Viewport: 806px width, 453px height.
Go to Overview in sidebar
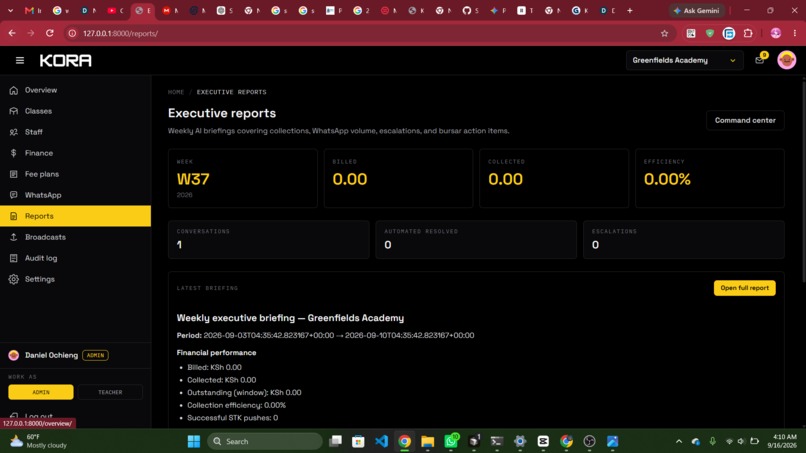coord(76,90)
